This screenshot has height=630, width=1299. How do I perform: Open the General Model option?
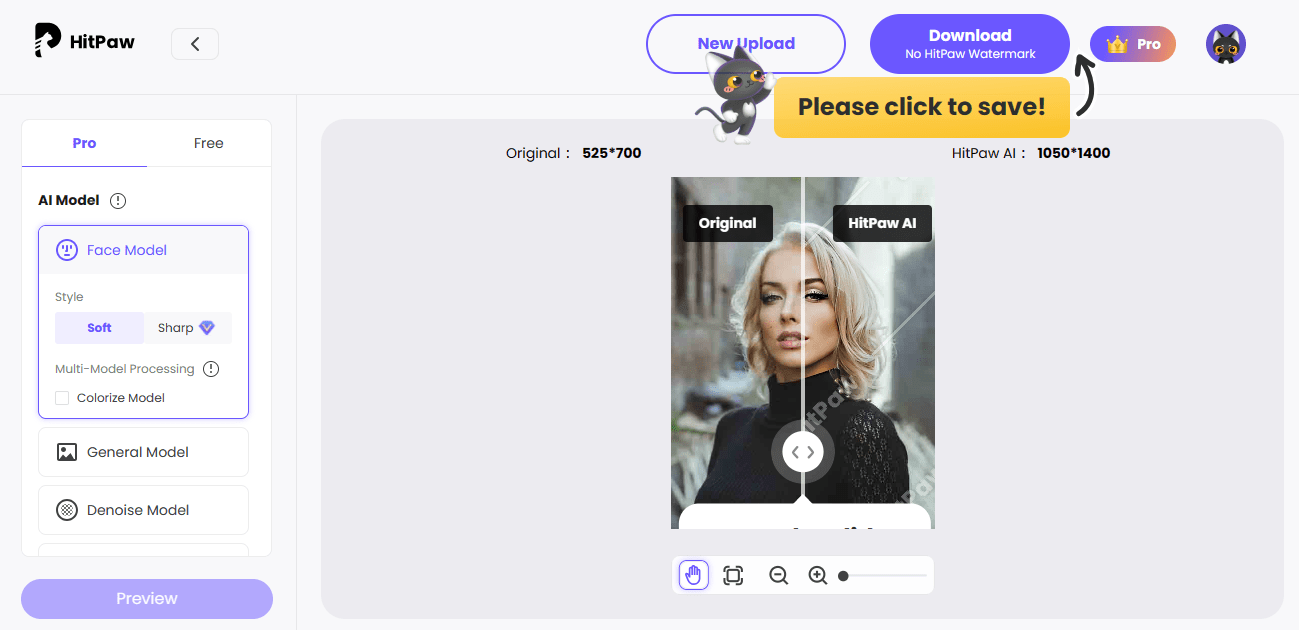[143, 451]
